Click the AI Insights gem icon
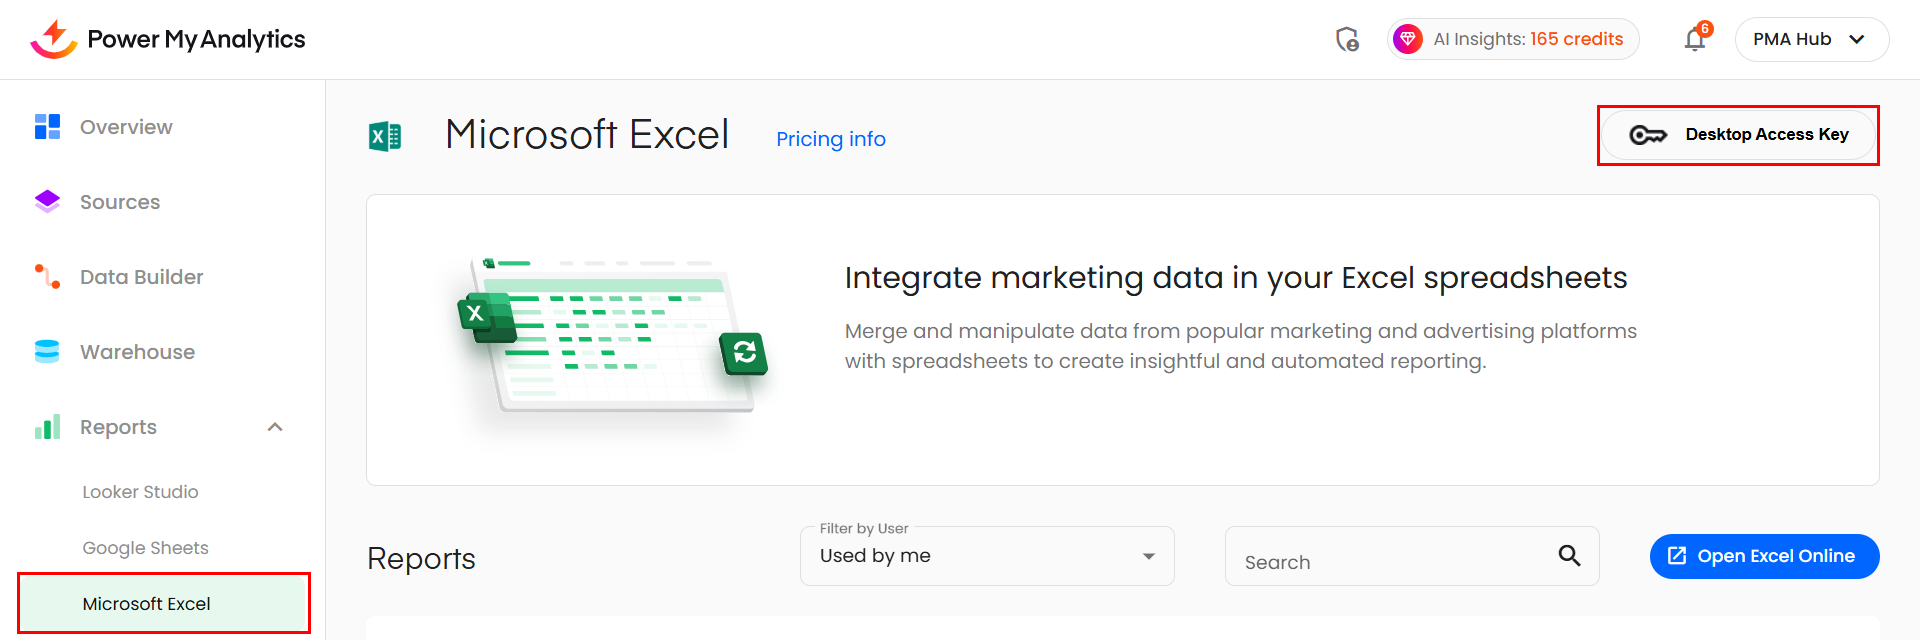The width and height of the screenshot is (1920, 640). pyautogui.click(x=1408, y=39)
